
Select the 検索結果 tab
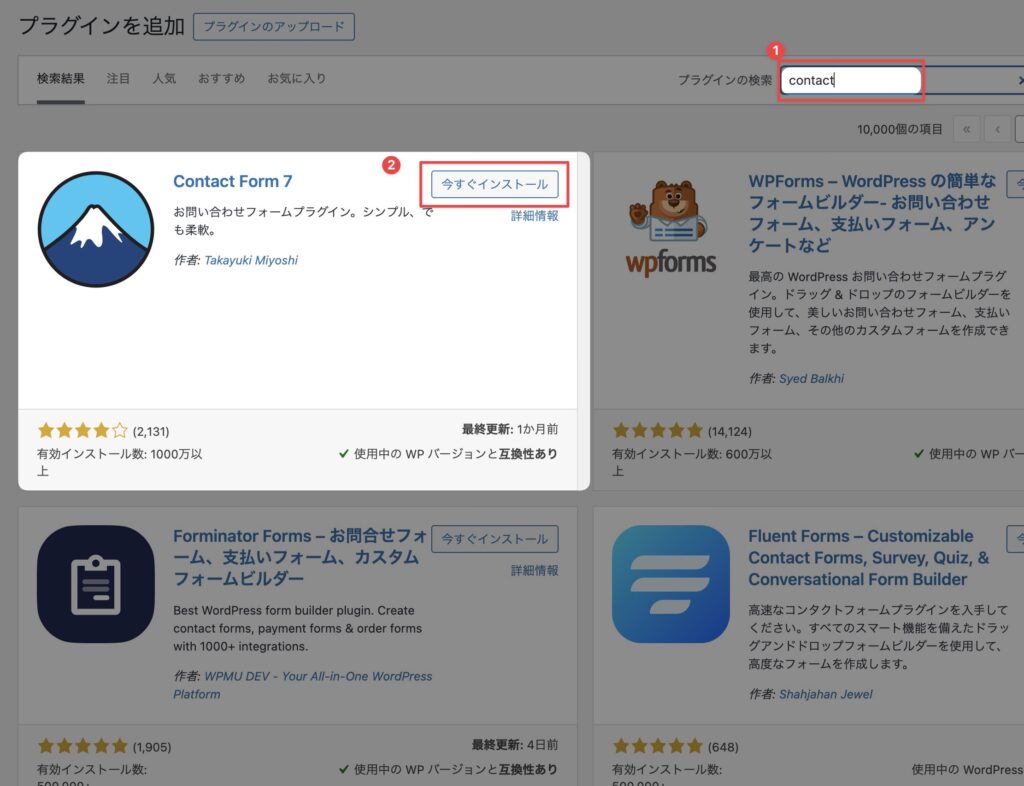coord(61,79)
